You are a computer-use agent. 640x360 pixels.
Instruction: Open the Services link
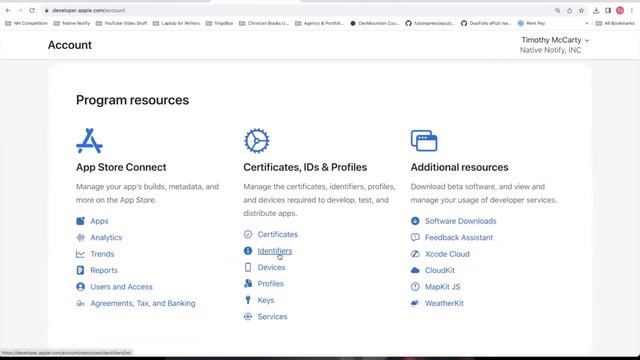[272, 316]
